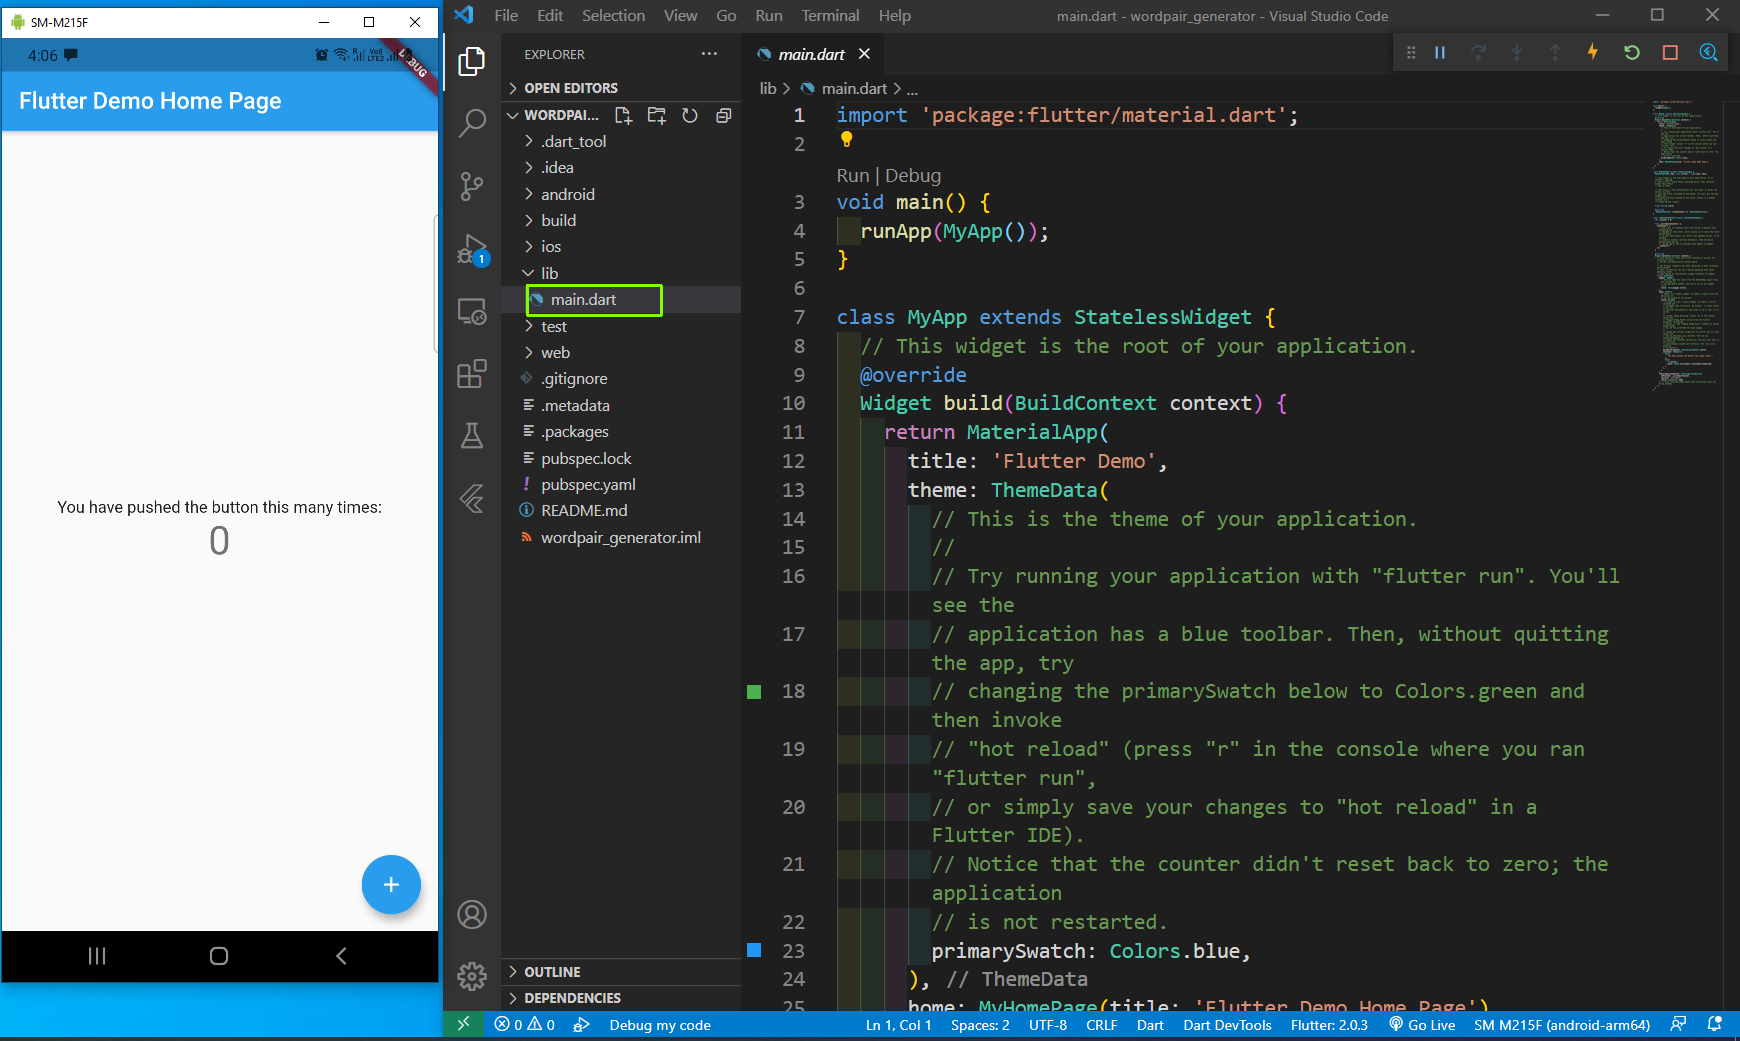
Task: Click Go Live in status bar
Action: point(1422,1024)
